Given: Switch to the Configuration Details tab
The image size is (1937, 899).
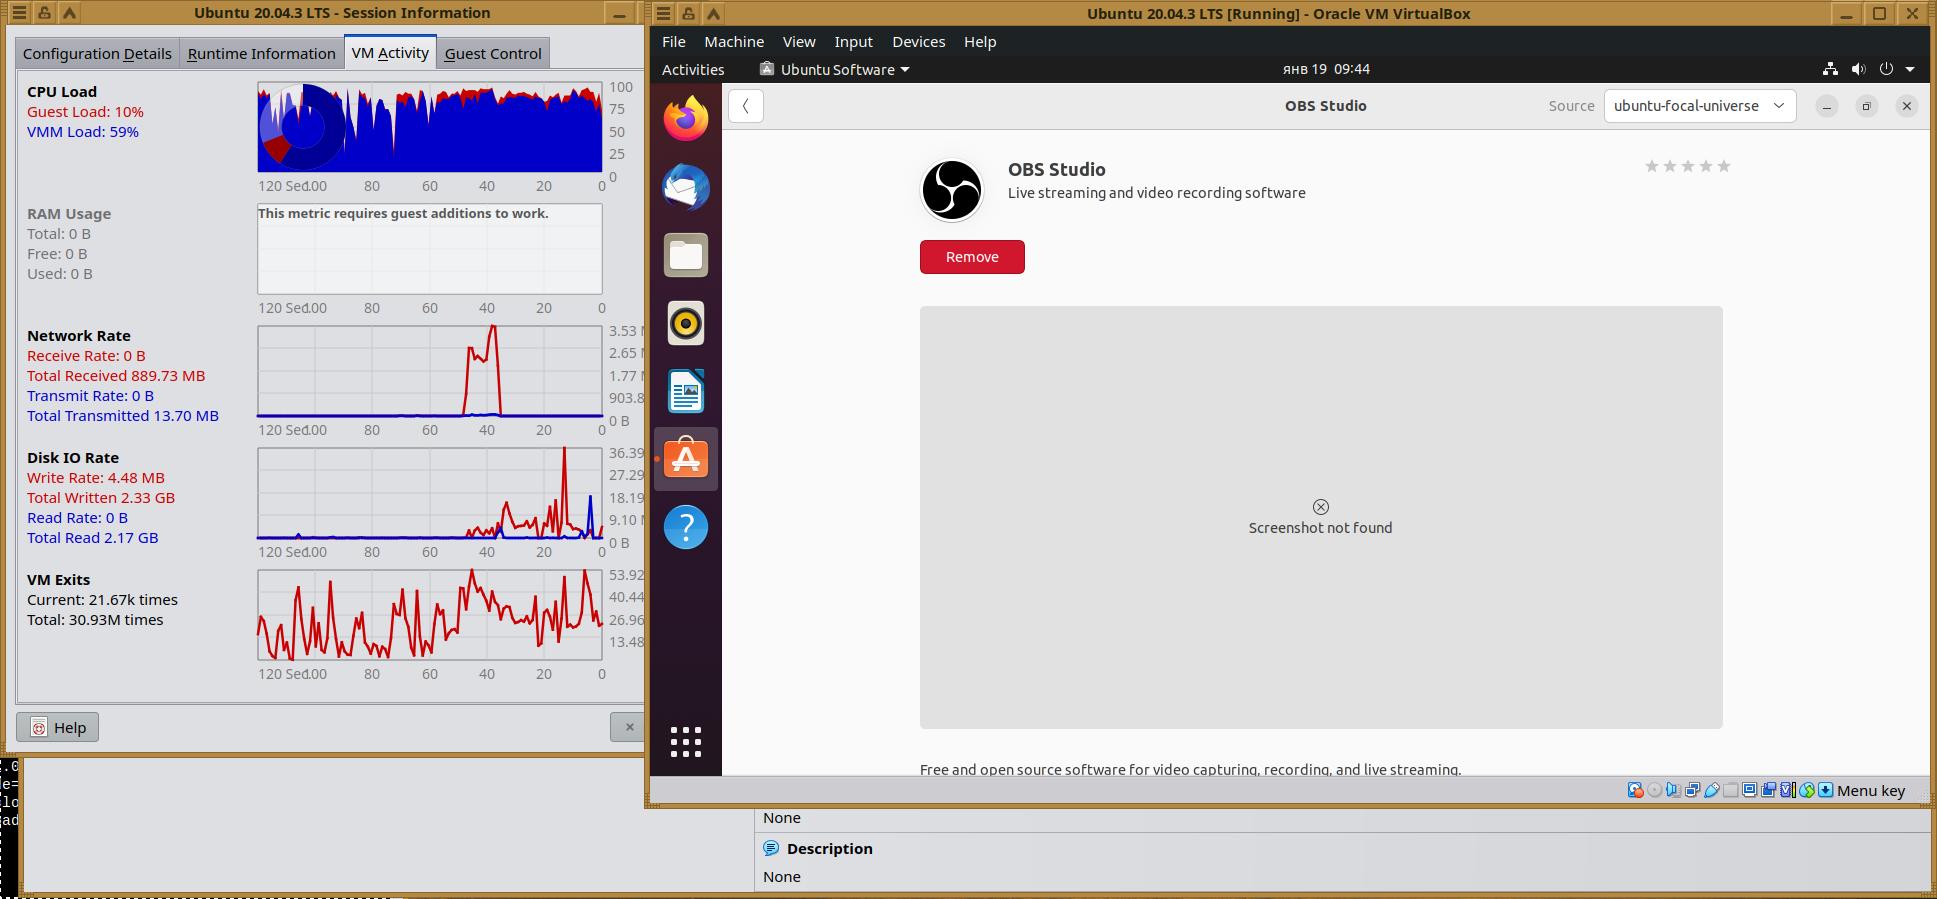Looking at the screenshot, I should tap(97, 54).
